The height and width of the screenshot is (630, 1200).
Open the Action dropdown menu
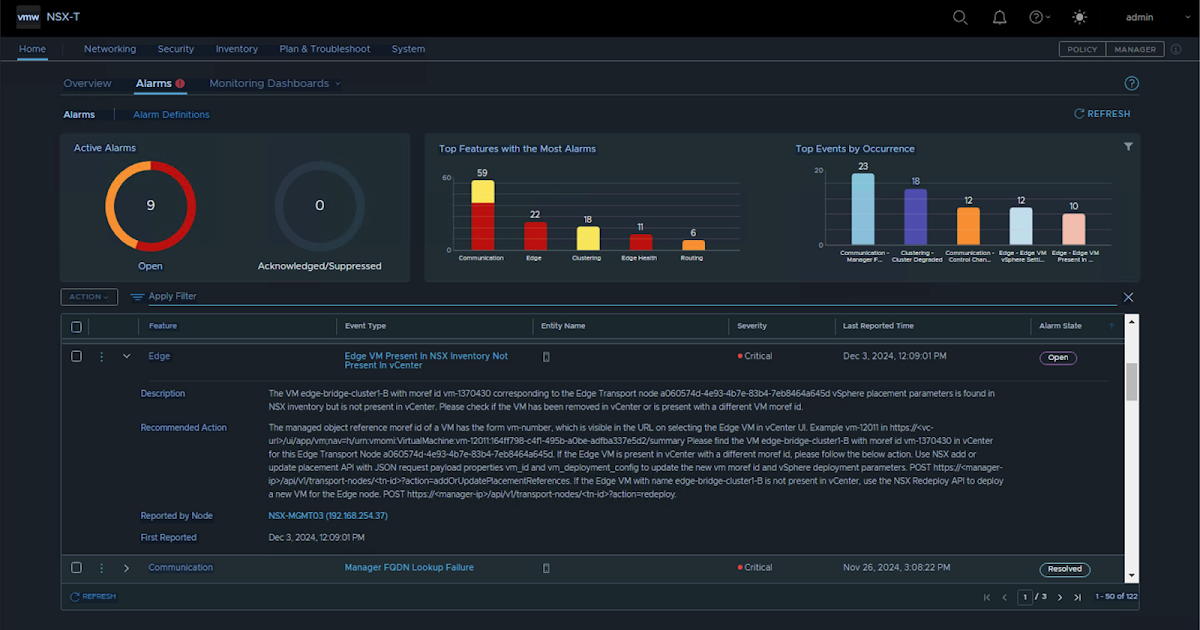89,297
